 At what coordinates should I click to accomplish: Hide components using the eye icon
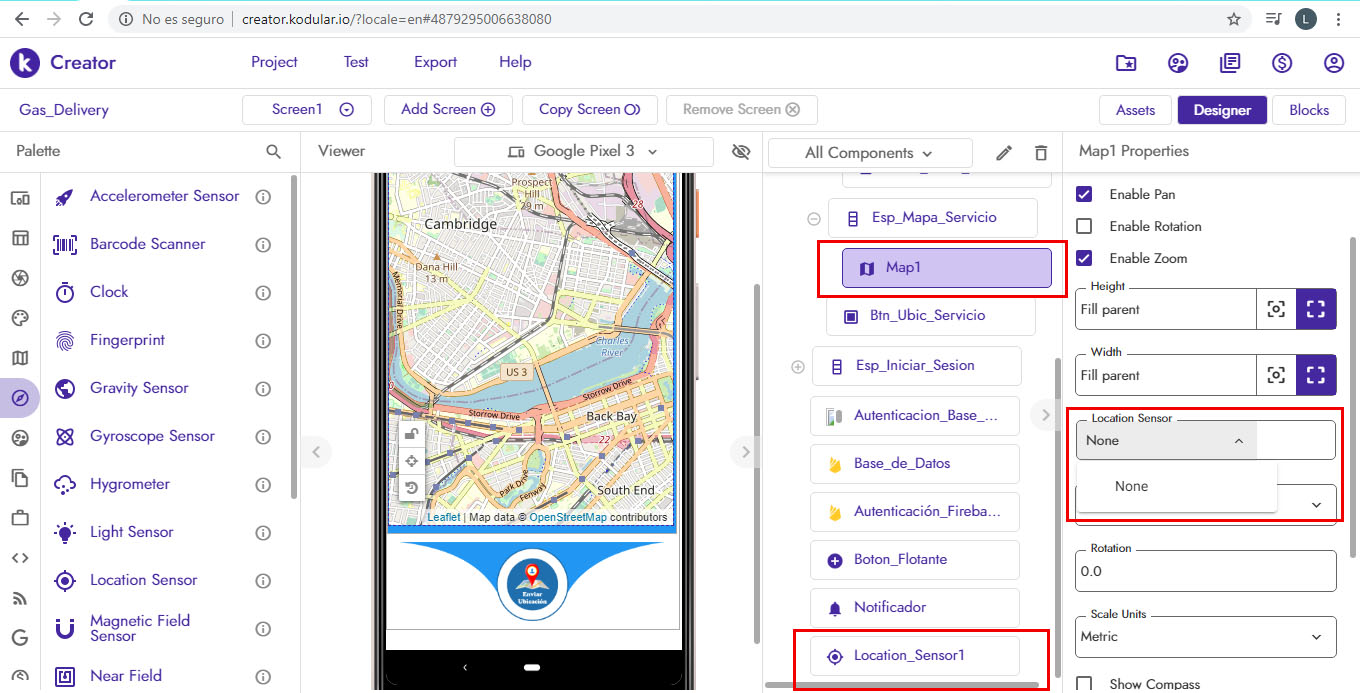(x=740, y=151)
